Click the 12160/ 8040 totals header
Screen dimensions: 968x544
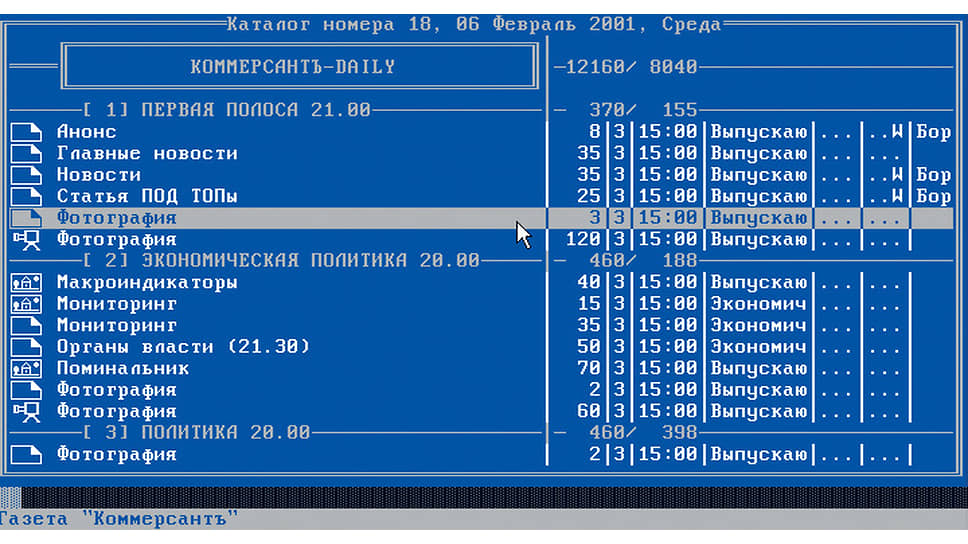coord(631,67)
